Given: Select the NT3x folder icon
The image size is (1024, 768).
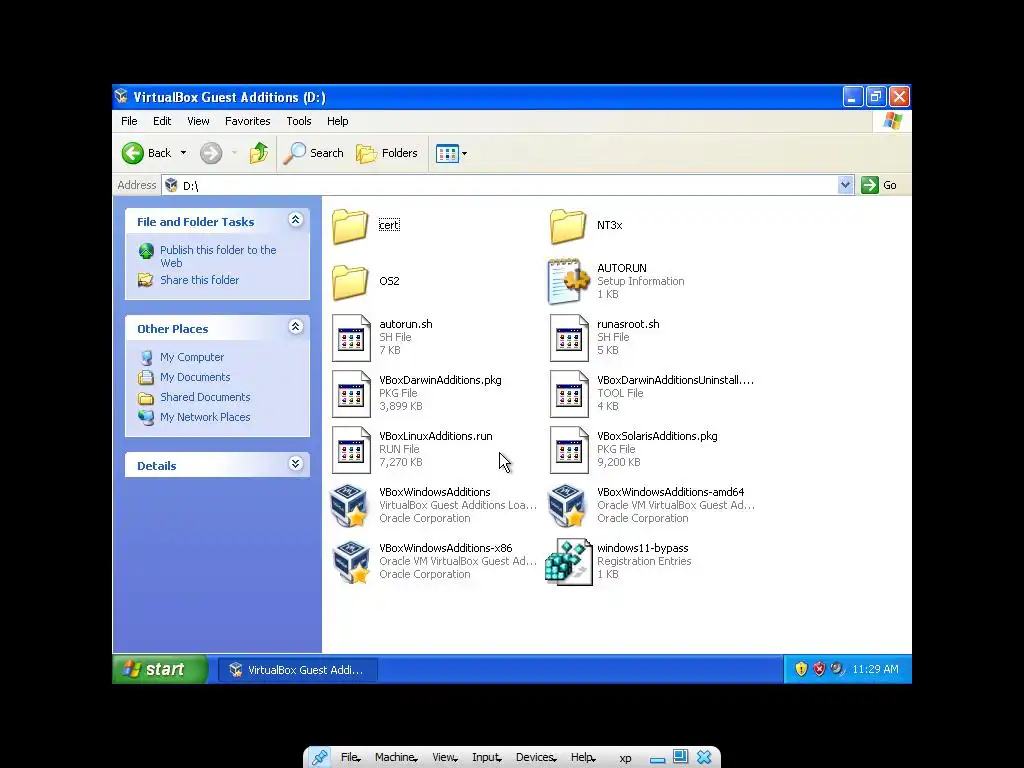Looking at the screenshot, I should pyautogui.click(x=568, y=226).
